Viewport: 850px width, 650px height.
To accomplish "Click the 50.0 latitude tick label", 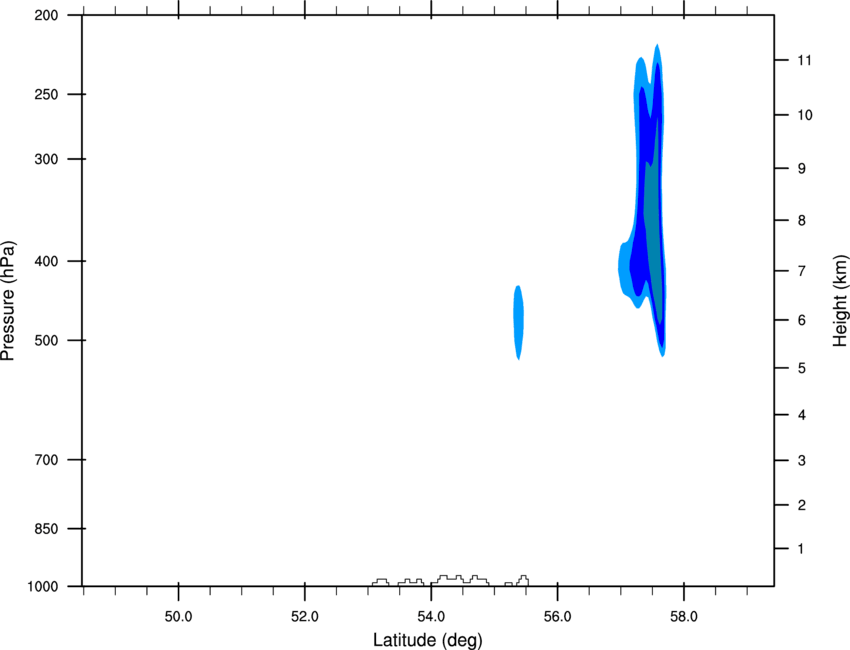I will 178,617.
